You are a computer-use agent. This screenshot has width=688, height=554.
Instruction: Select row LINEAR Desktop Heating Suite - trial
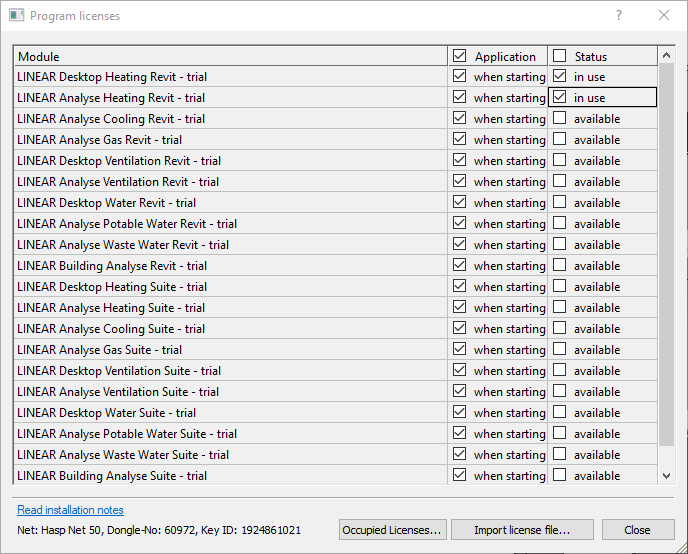pos(336,287)
